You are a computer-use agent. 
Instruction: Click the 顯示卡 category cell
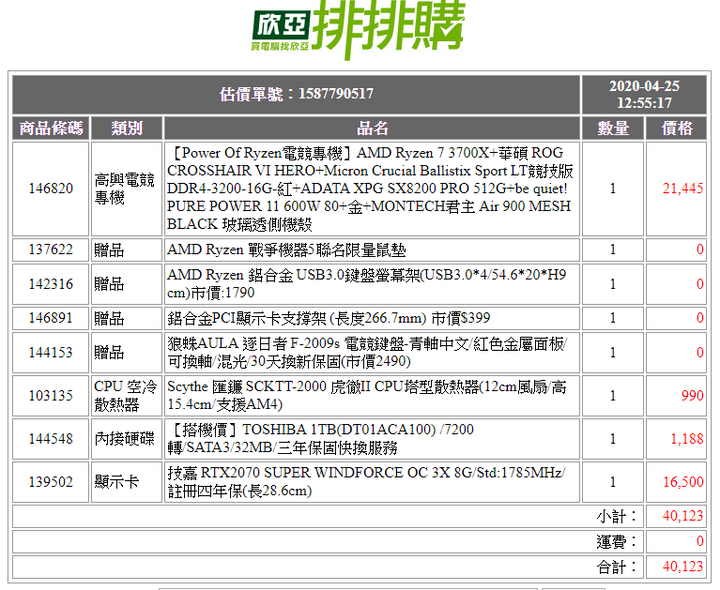pos(127,482)
